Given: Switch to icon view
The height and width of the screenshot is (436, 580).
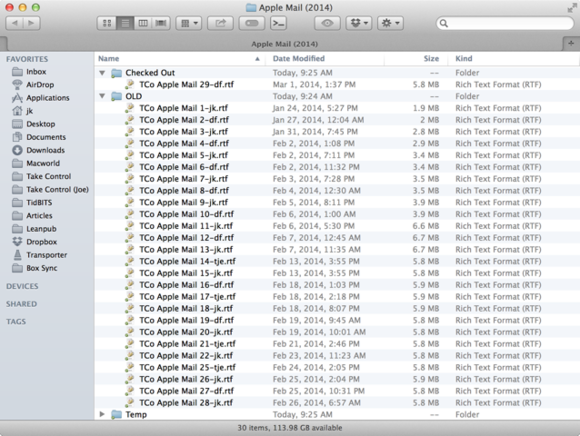Looking at the screenshot, I should click(x=107, y=23).
